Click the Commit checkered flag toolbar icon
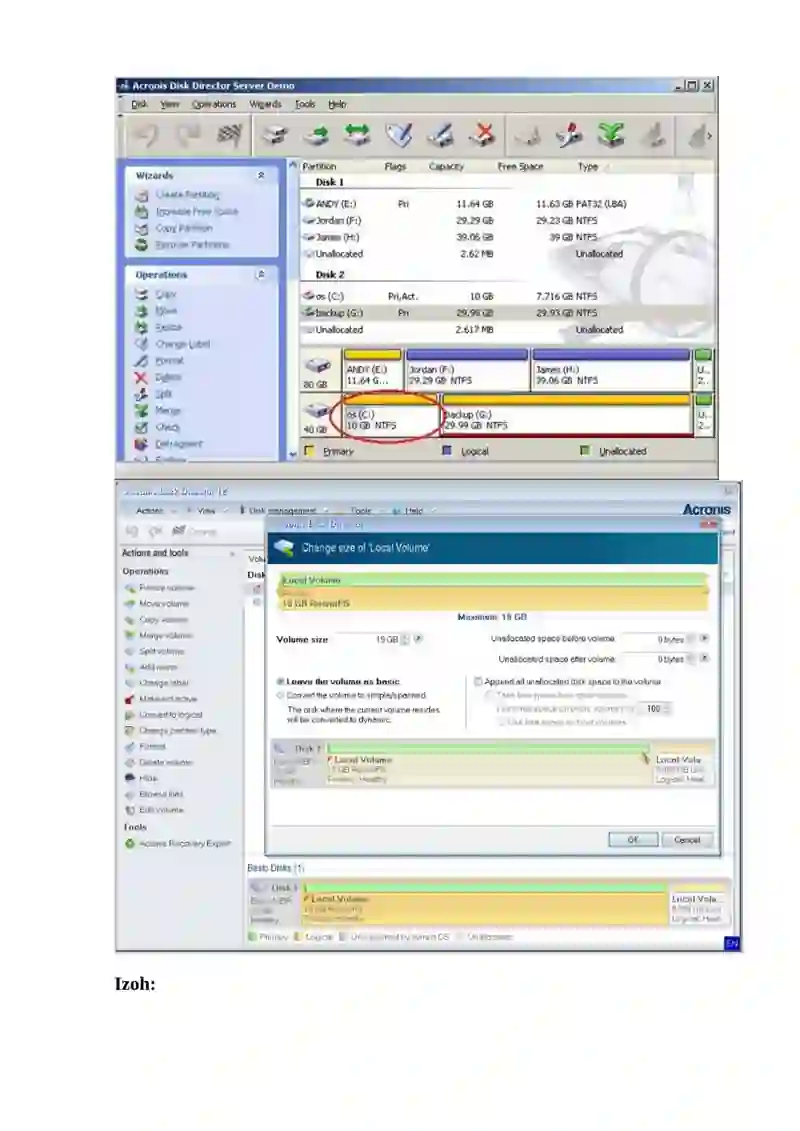Image resolution: width=800 pixels, height=1131 pixels. point(229,136)
